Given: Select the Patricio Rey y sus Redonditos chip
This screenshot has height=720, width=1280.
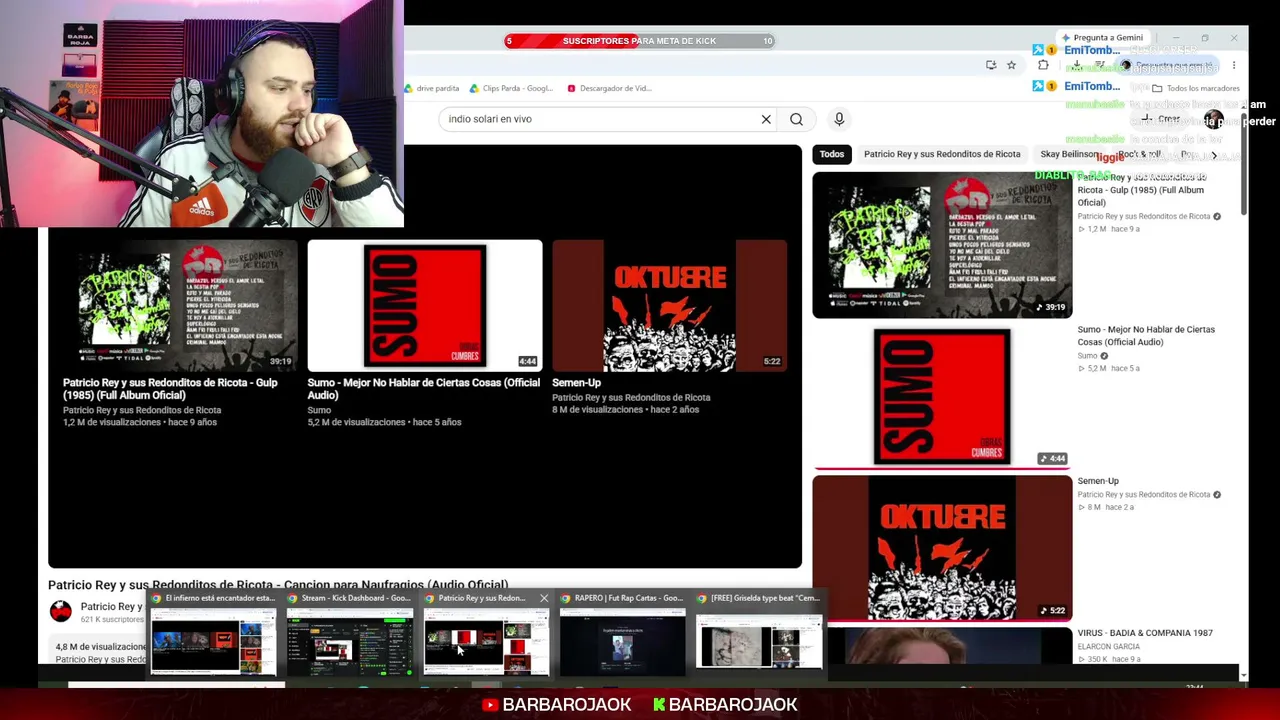Looking at the screenshot, I should (x=942, y=154).
